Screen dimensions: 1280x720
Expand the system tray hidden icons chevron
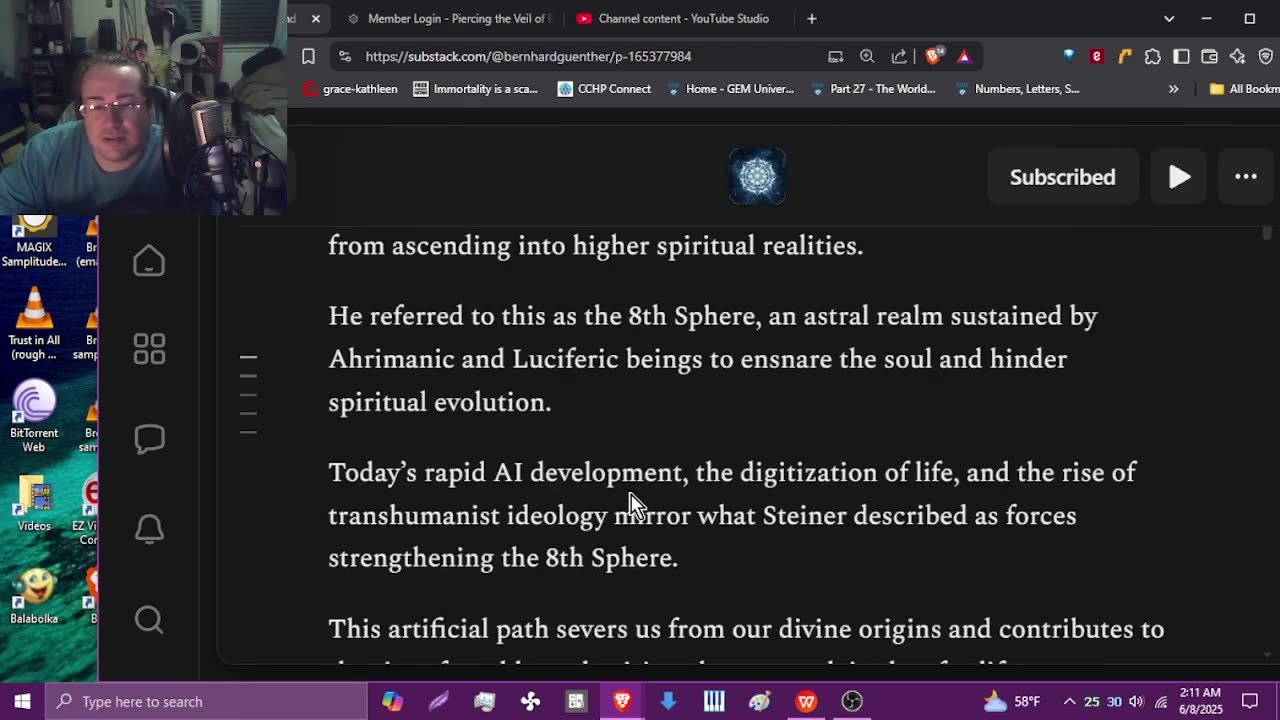click(1069, 701)
